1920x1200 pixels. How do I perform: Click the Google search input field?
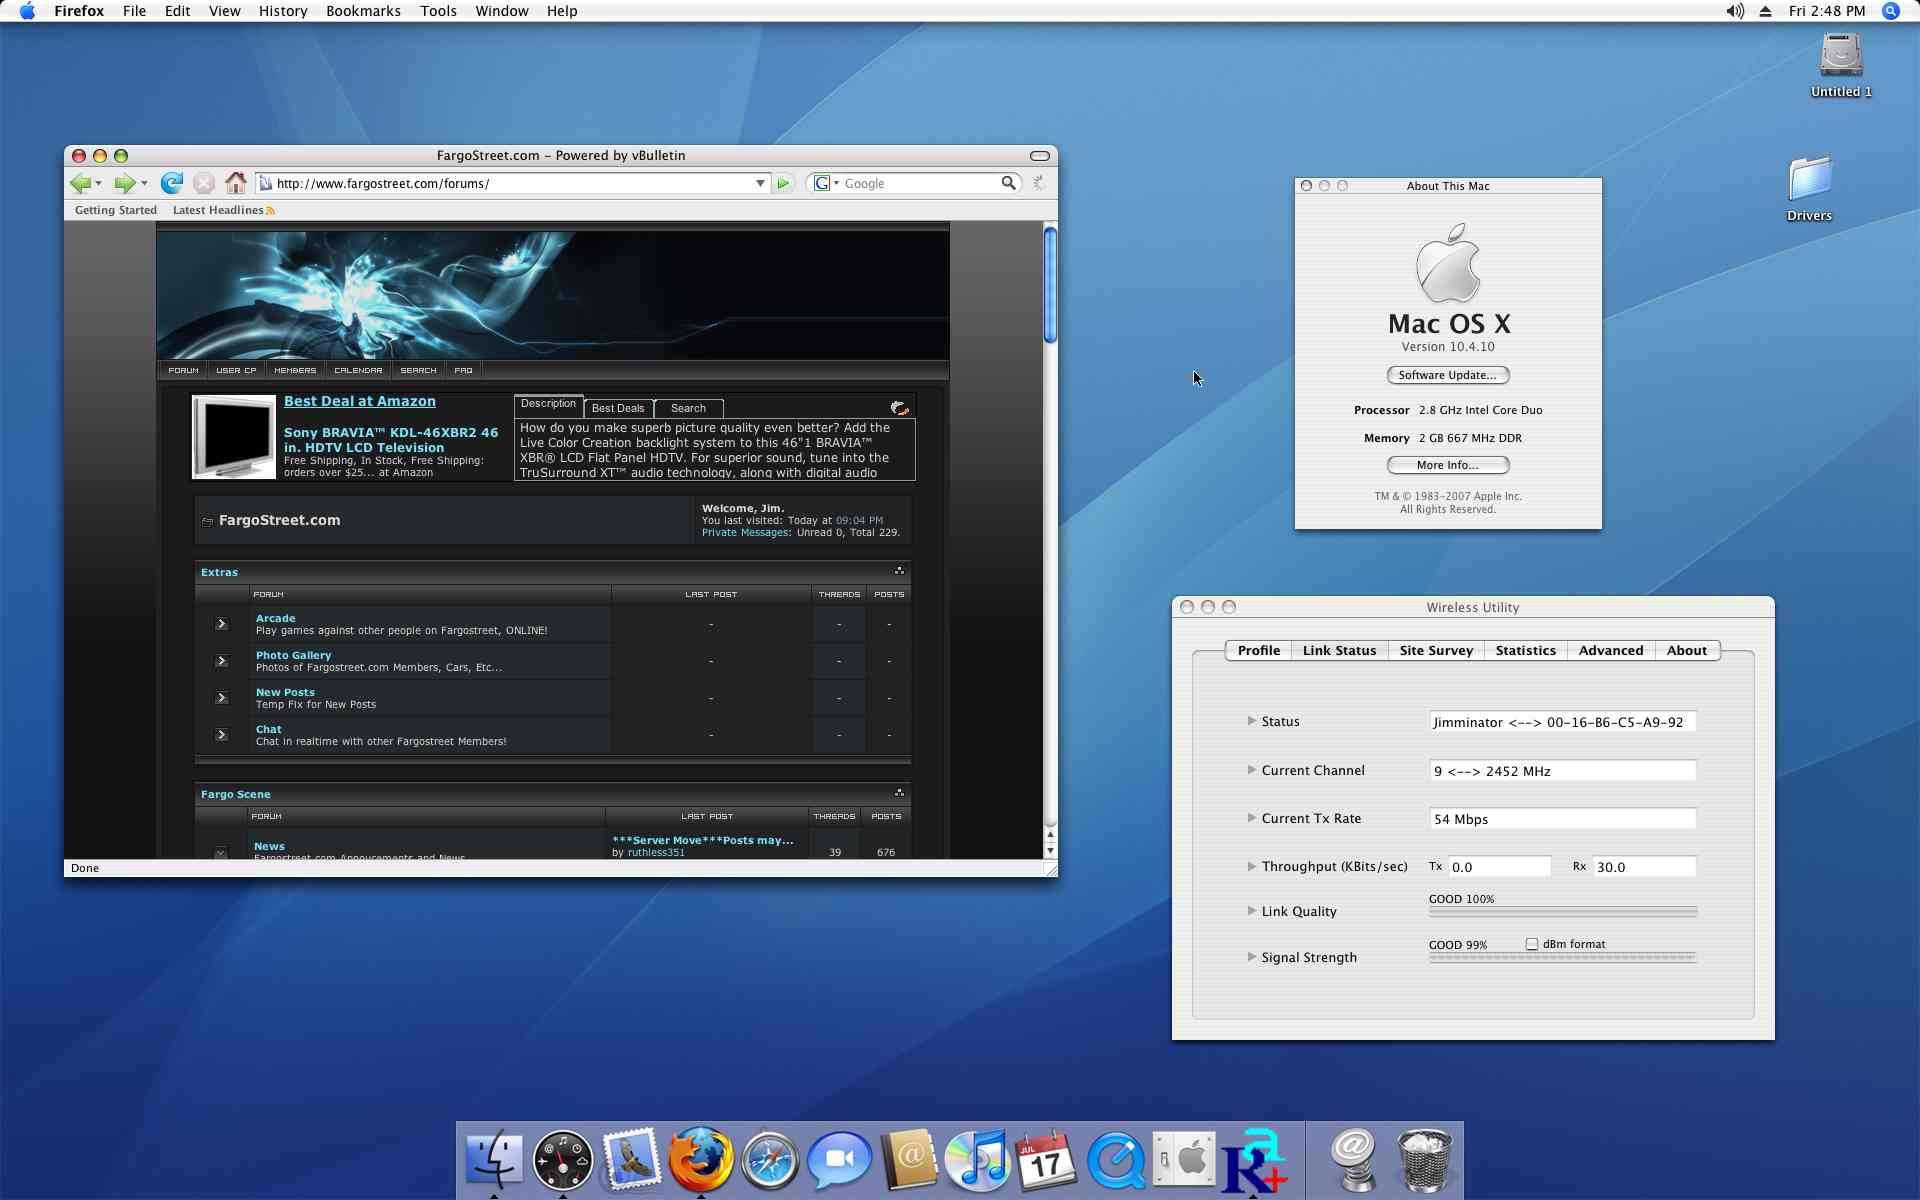920,183
